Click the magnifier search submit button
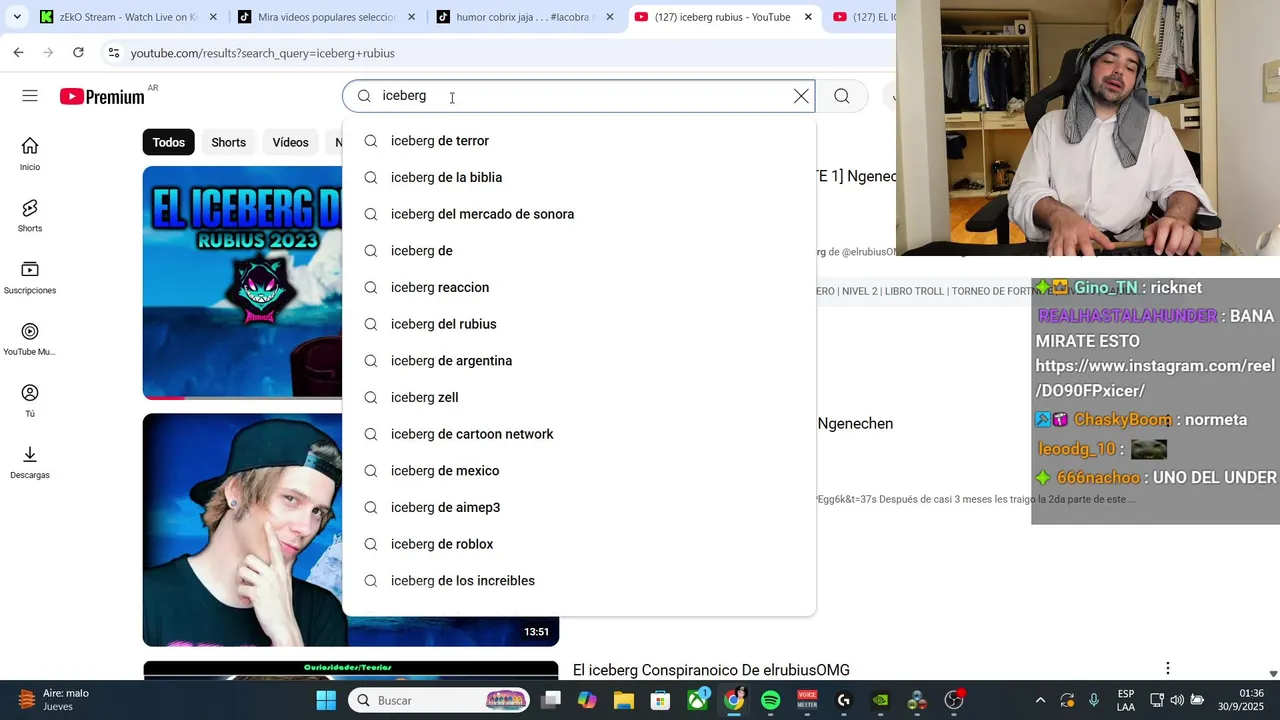 [842, 96]
